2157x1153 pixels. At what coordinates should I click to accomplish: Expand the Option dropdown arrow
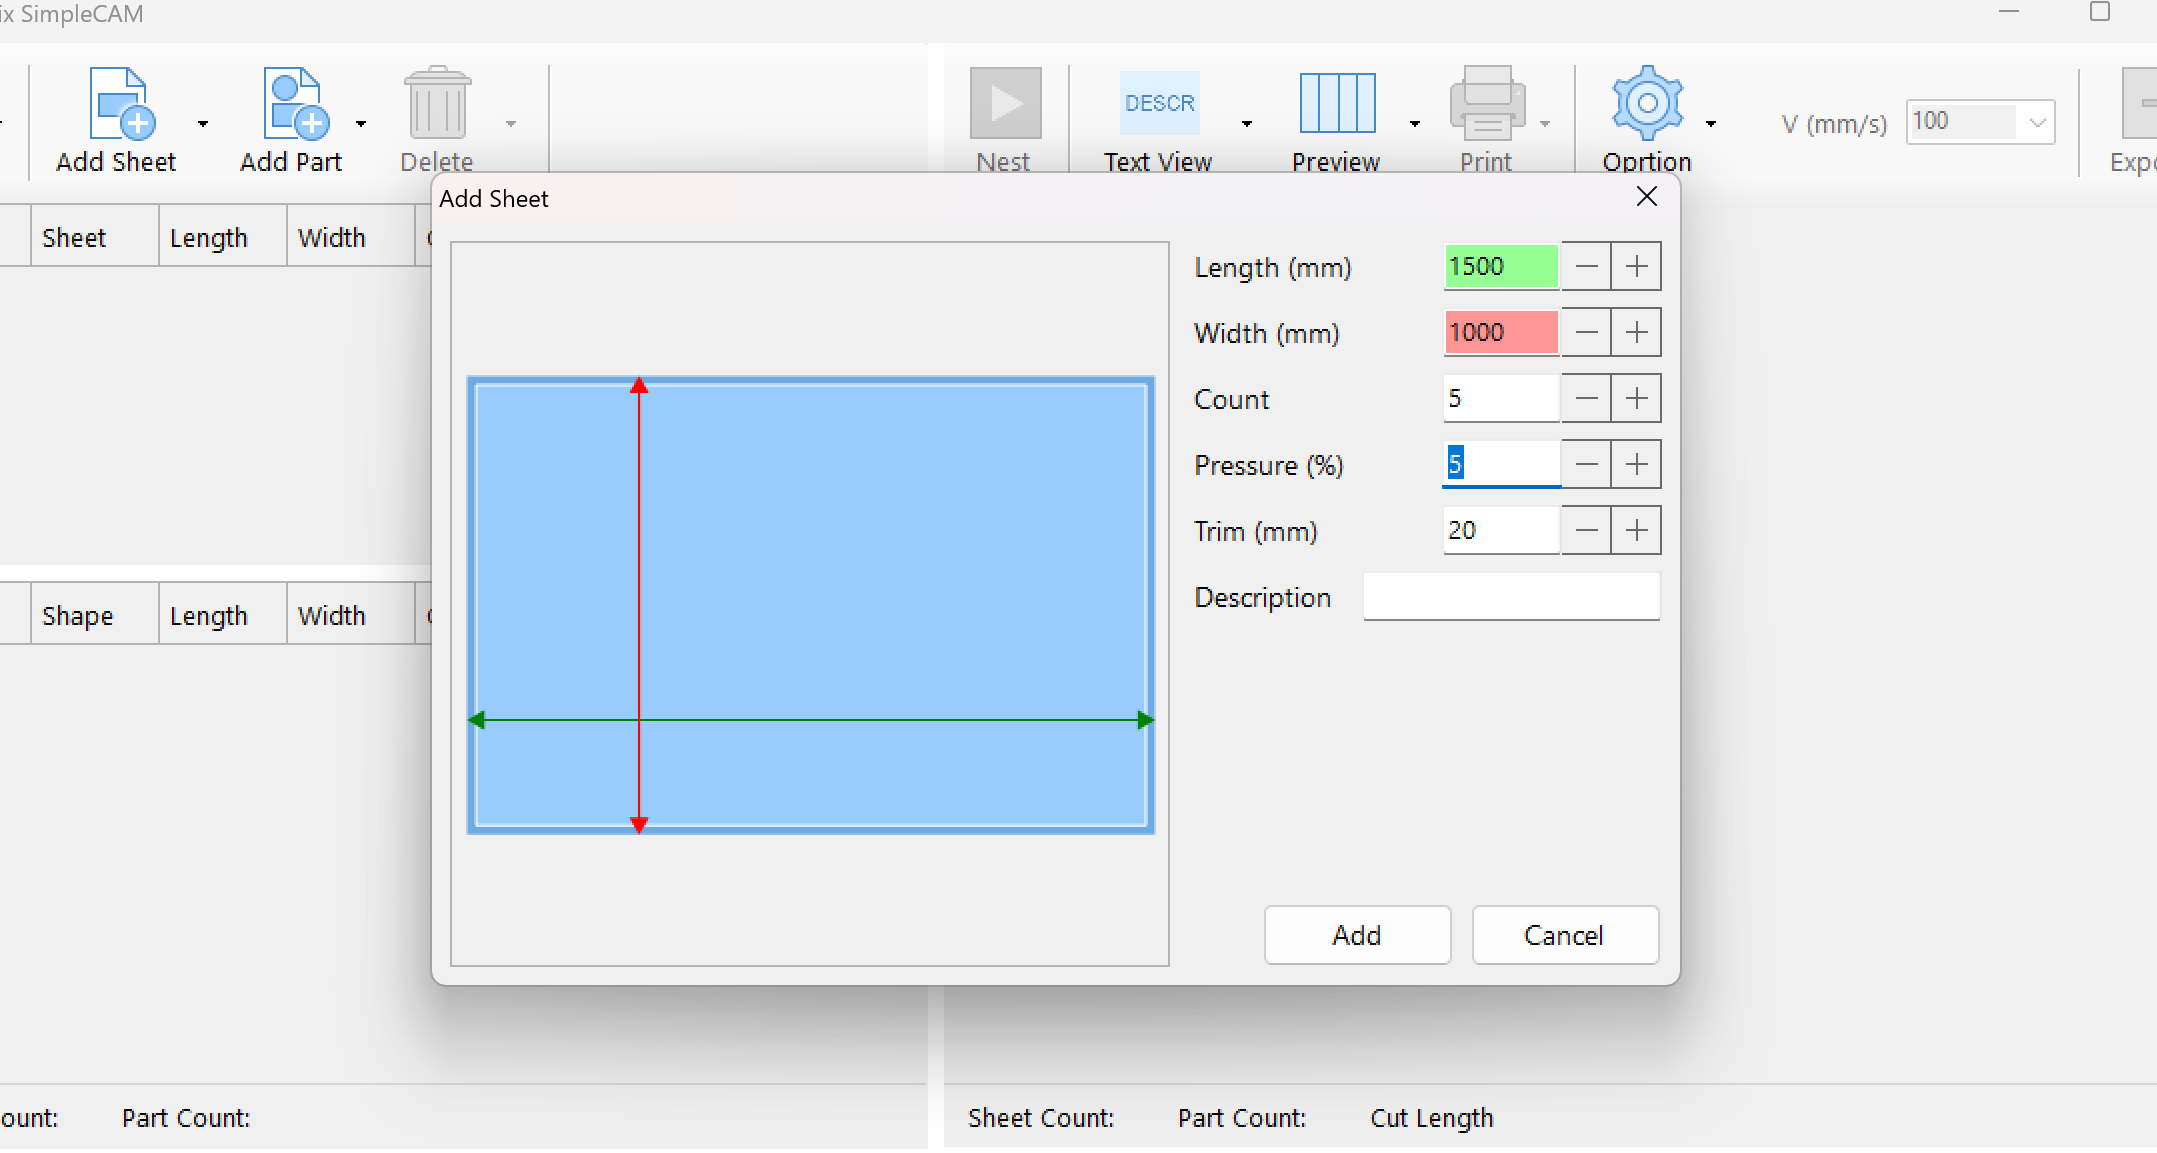pos(1711,124)
